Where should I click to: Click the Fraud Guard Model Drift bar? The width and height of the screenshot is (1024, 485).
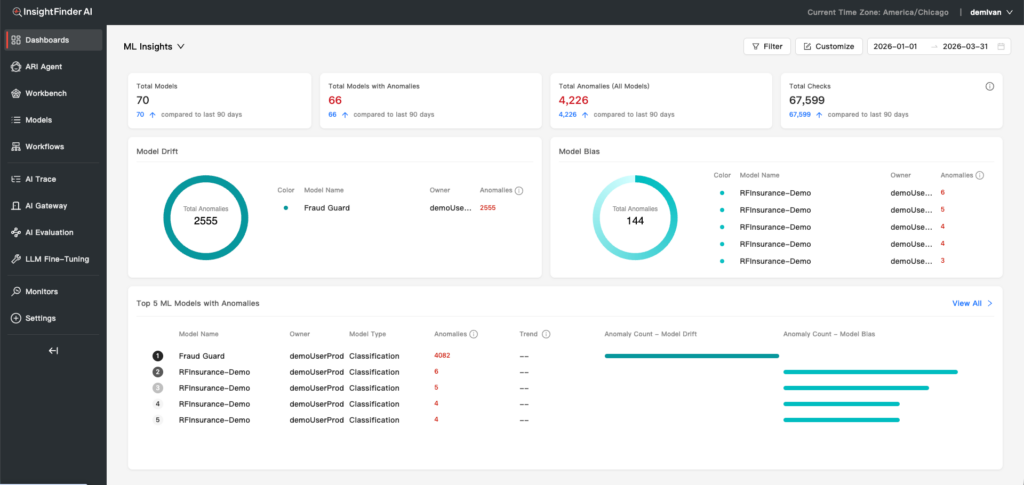coord(692,356)
